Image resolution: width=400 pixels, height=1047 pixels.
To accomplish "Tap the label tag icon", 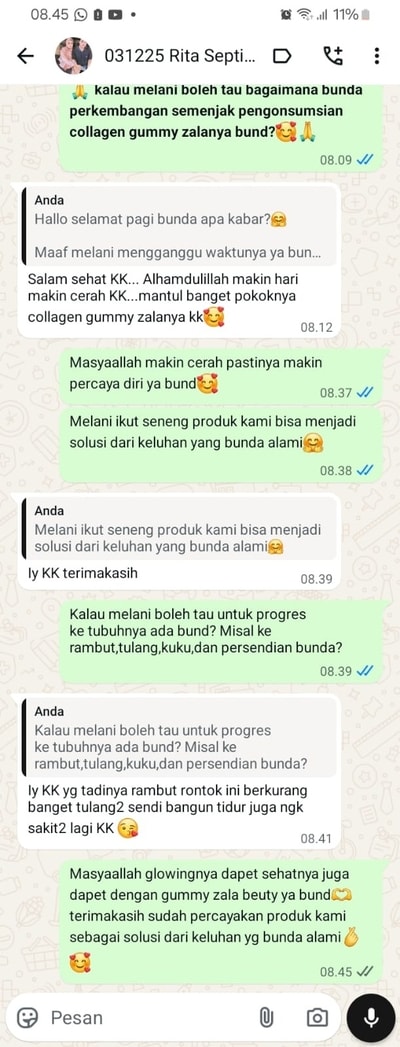I will (x=282, y=56).
